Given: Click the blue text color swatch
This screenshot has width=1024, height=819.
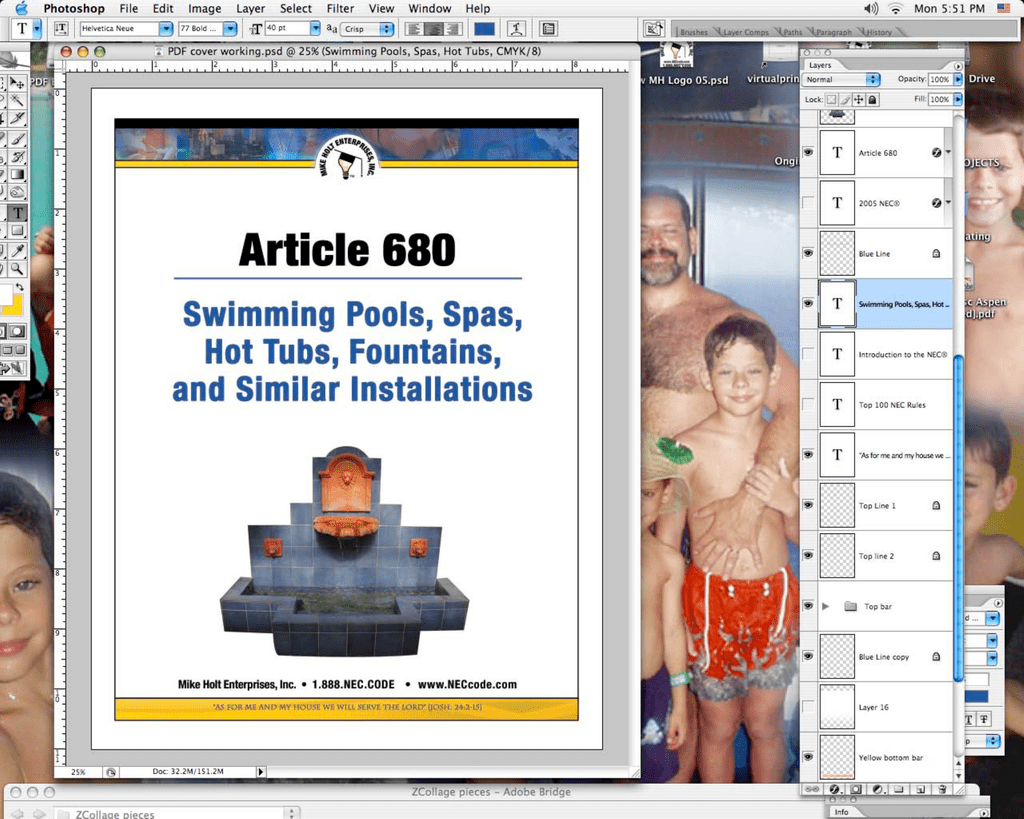Looking at the screenshot, I should coord(484,29).
